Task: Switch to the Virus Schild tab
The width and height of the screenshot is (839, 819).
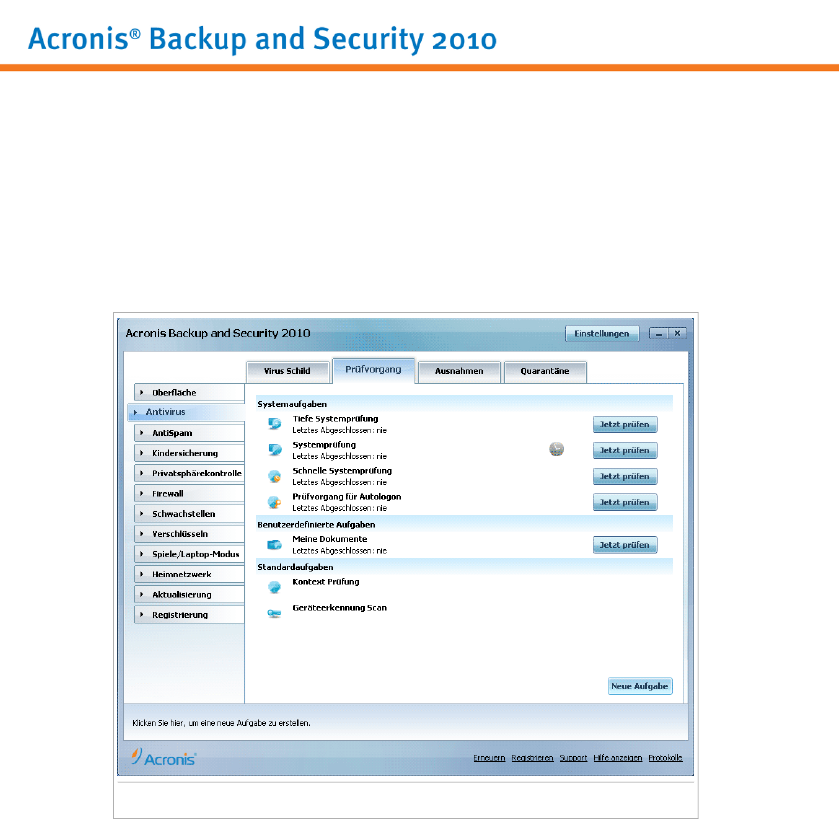Action: [x=287, y=371]
